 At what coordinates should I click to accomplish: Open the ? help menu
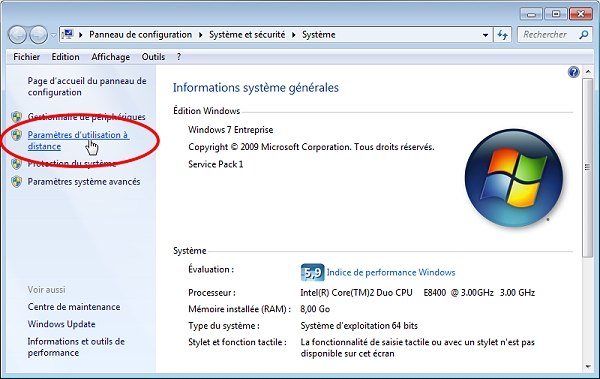[179, 57]
